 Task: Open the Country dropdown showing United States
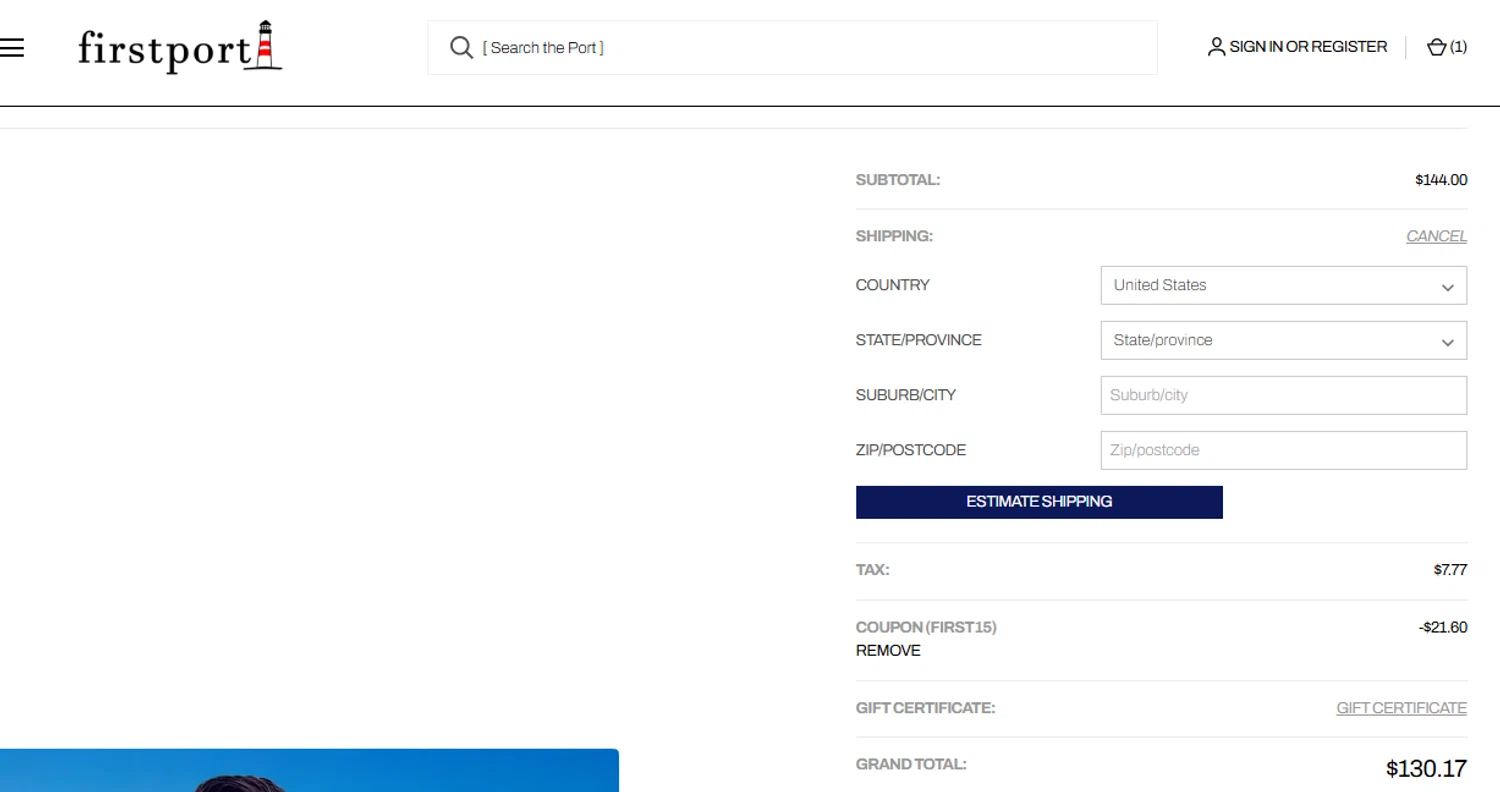tap(1283, 285)
